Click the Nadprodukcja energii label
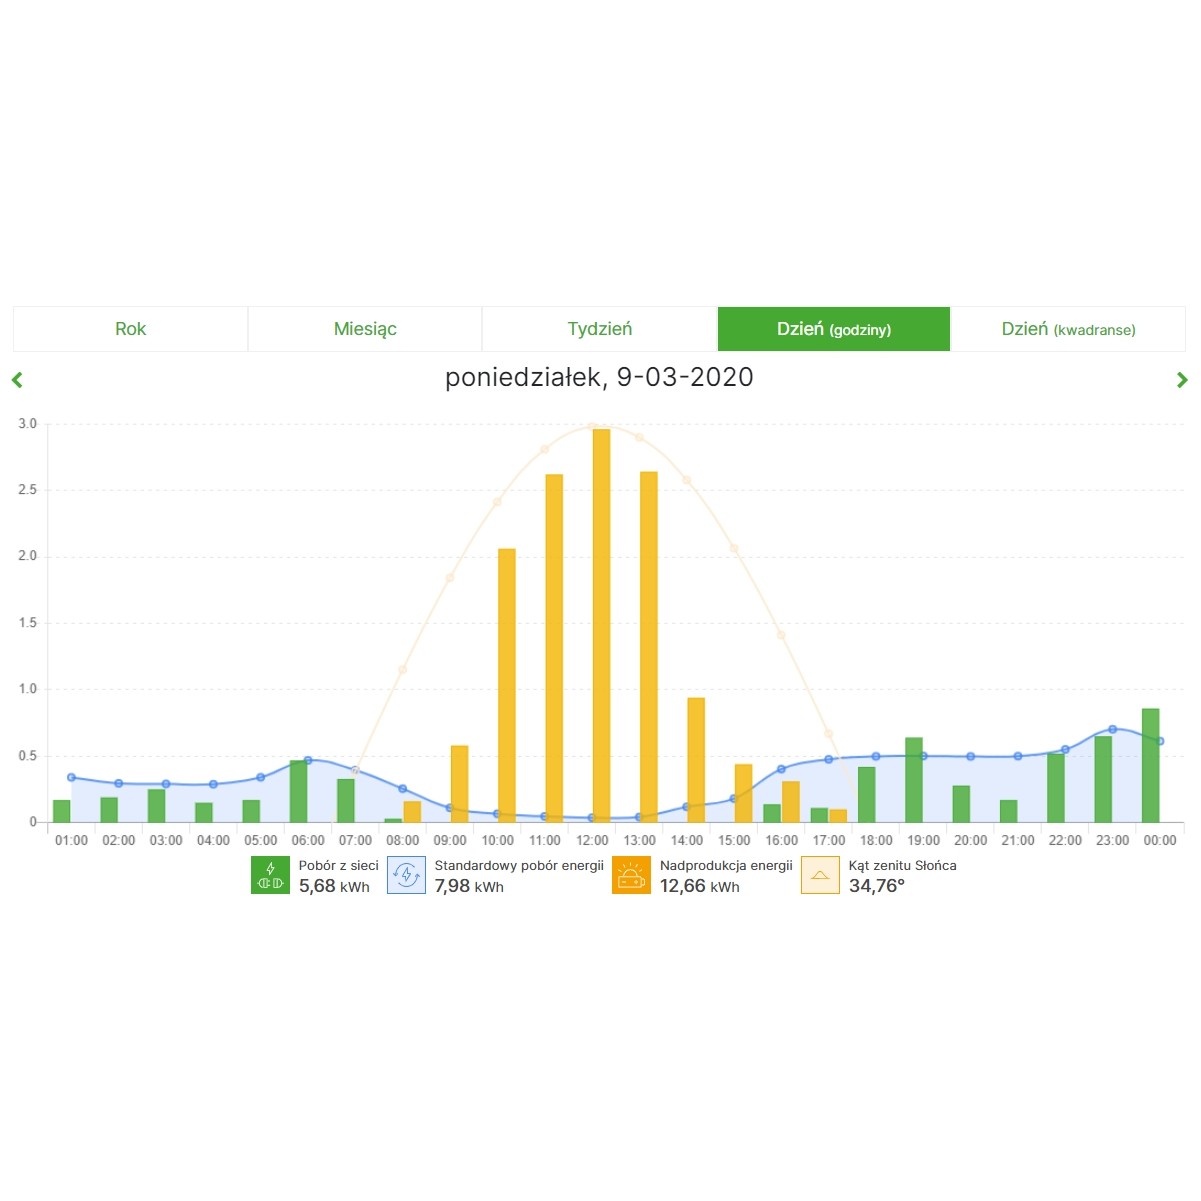1201x1201 pixels. point(726,865)
